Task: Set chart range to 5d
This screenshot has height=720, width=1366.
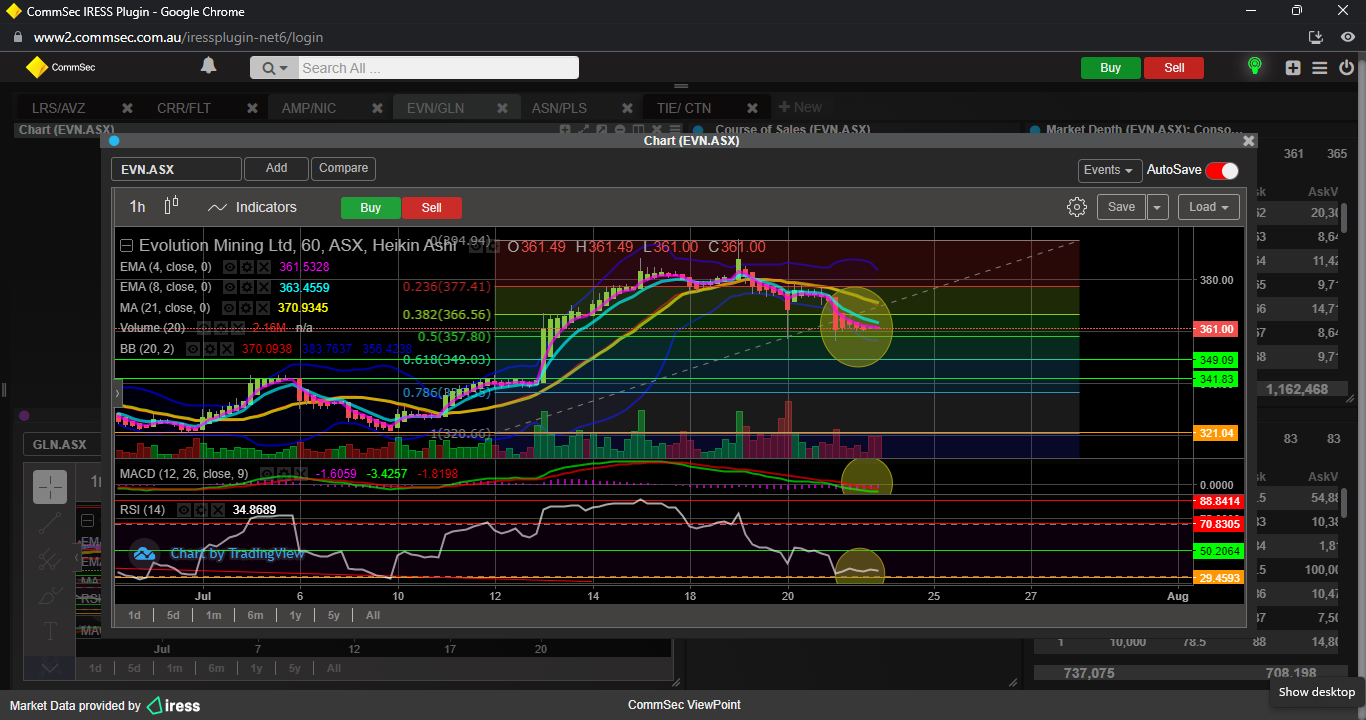Action: click(x=173, y=615)
